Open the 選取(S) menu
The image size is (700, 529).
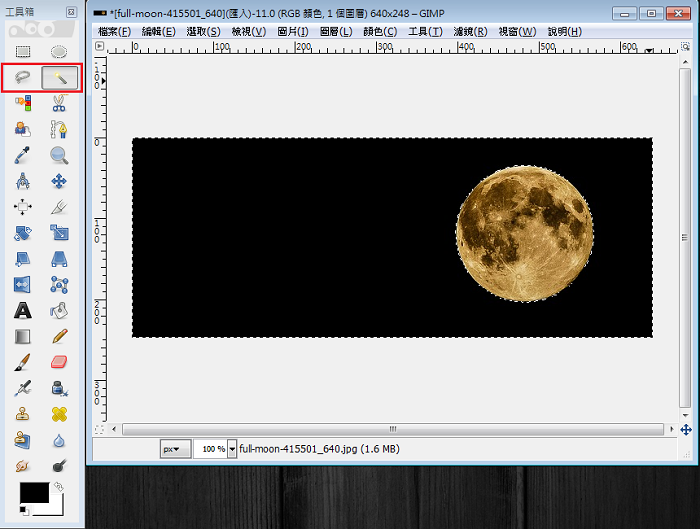tap(204, 32)
